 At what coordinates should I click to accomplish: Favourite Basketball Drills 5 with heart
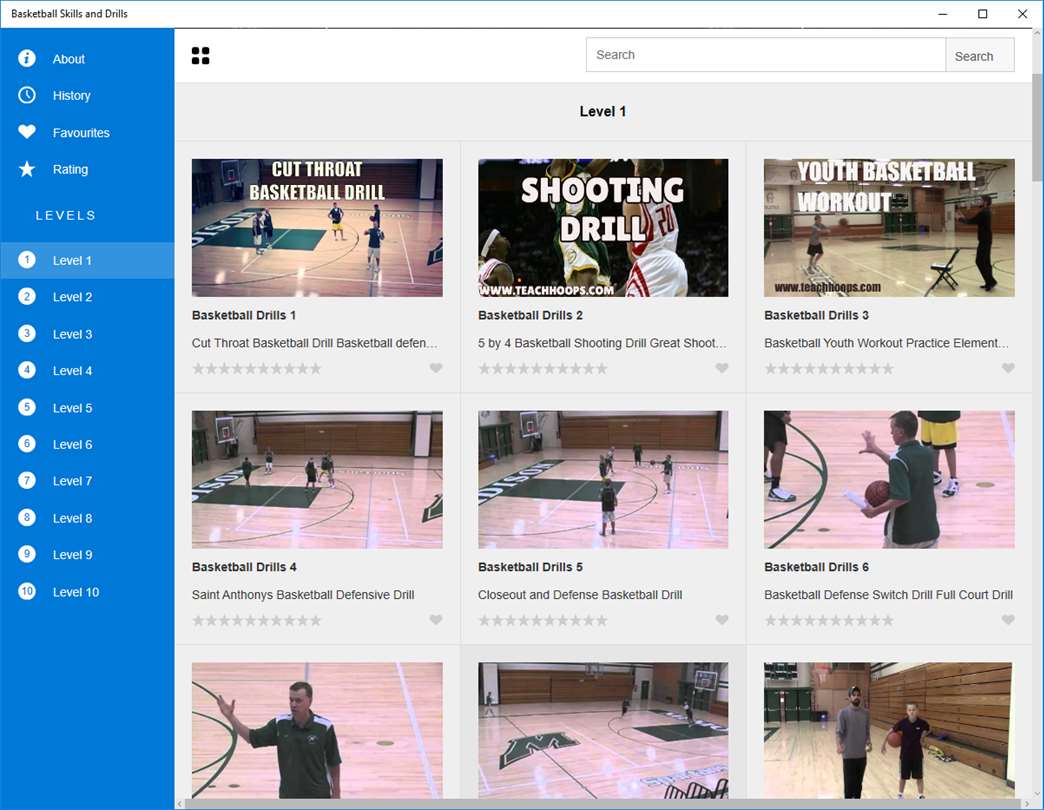point(722,620)
